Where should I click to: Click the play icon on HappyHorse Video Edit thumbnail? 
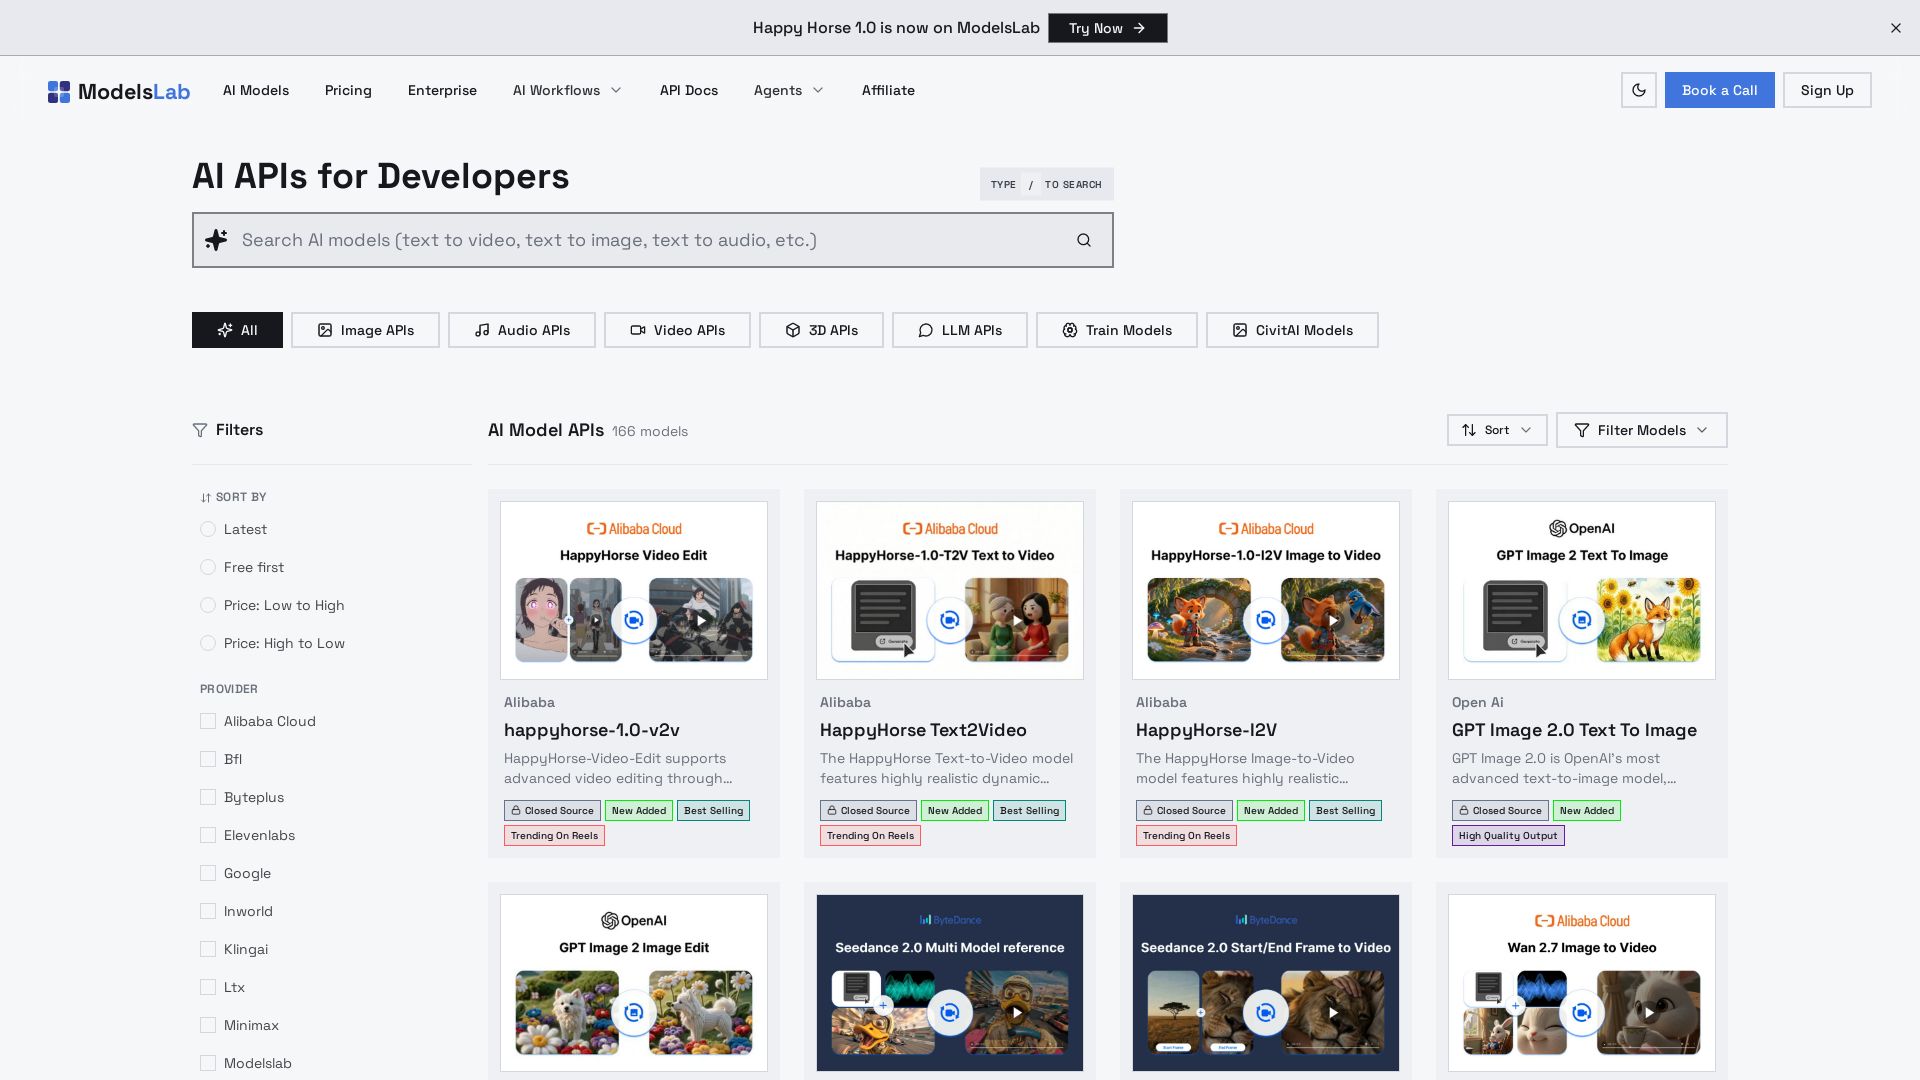pos(701,620)
